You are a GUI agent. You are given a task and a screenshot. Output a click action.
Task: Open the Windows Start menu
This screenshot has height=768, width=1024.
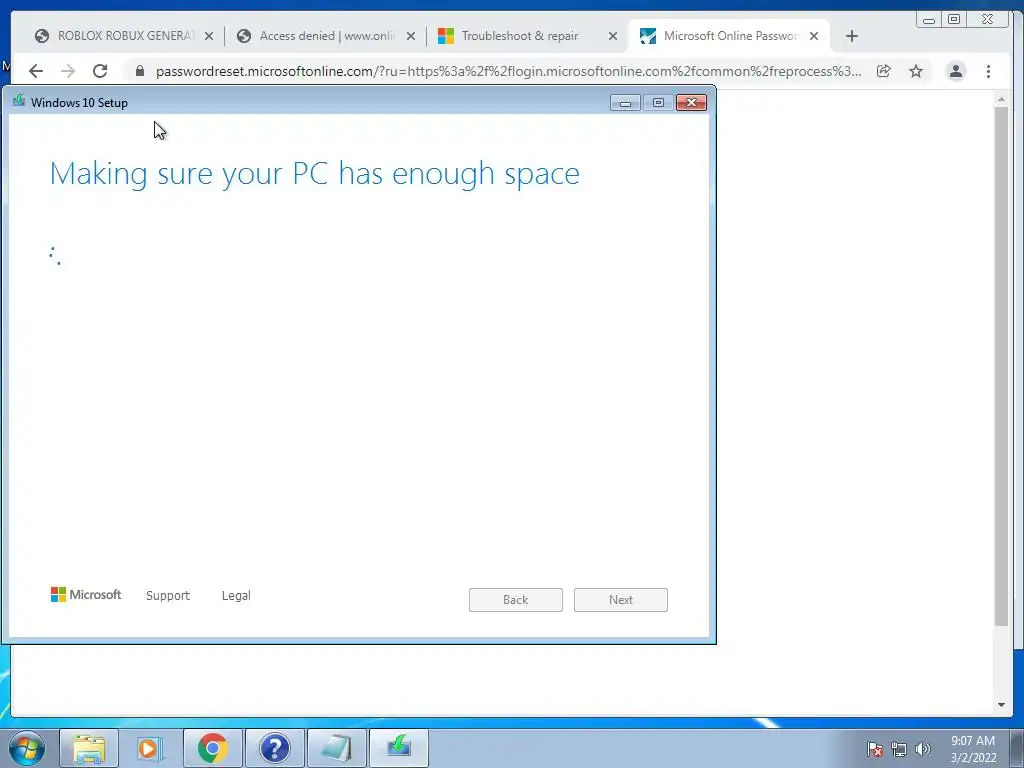(27, 748)
